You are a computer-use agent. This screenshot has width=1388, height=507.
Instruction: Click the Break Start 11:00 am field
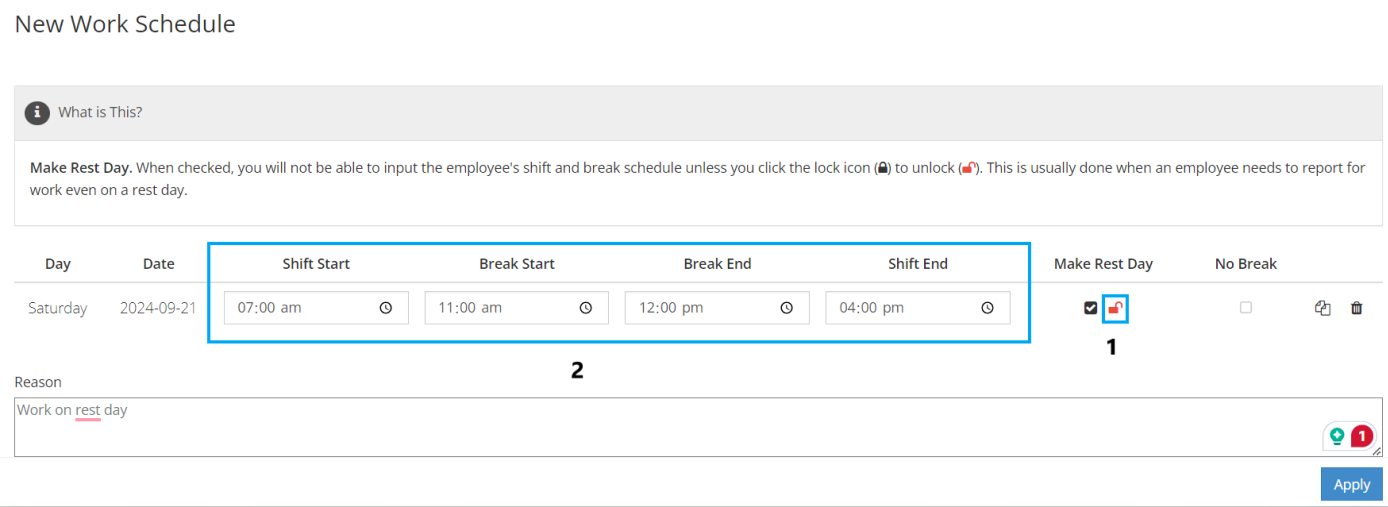(x=517, y=308)
